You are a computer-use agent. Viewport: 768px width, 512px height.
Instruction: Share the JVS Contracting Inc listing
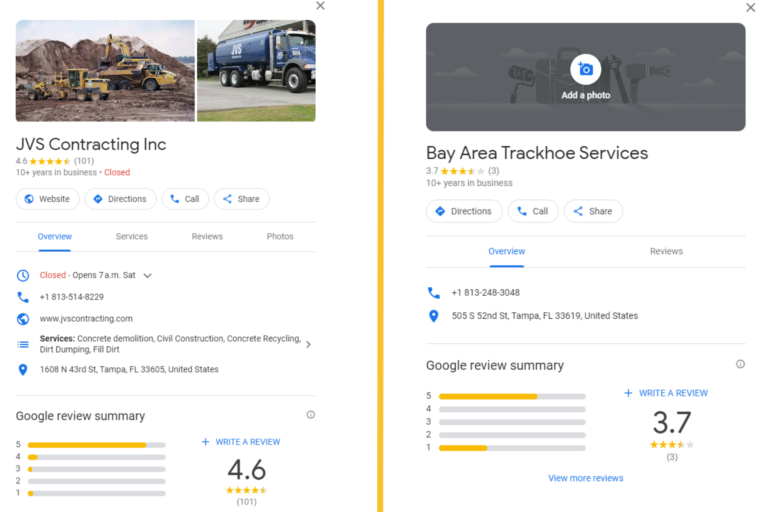pos(241,199)
